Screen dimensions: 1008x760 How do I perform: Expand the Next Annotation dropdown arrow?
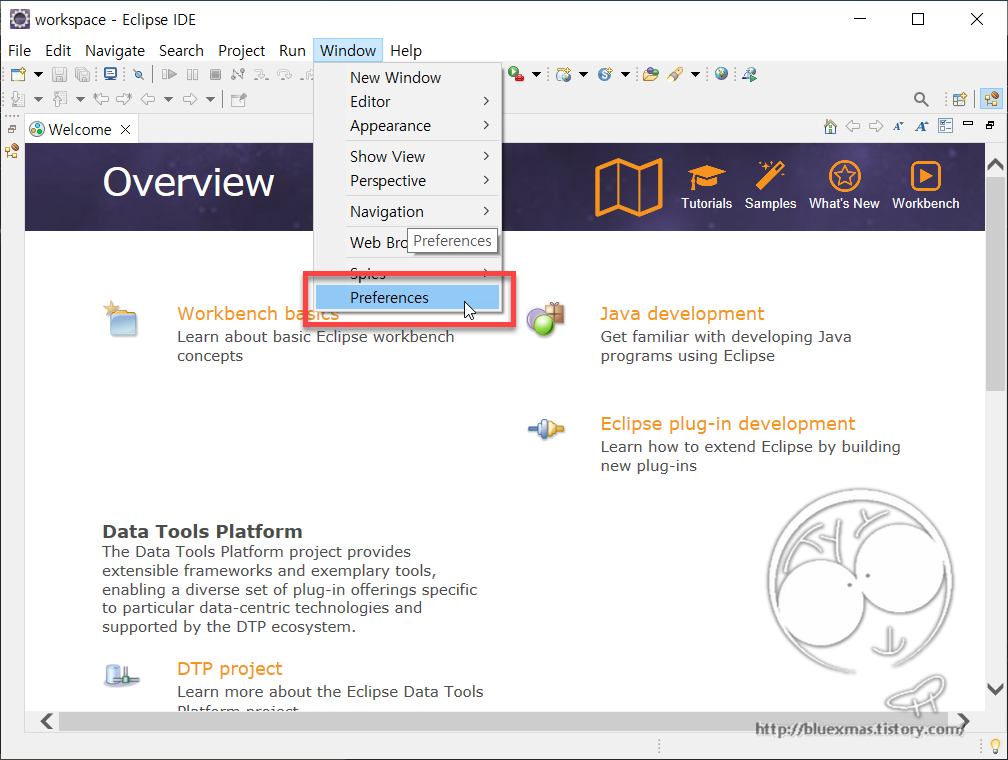(x=39, y=99)
